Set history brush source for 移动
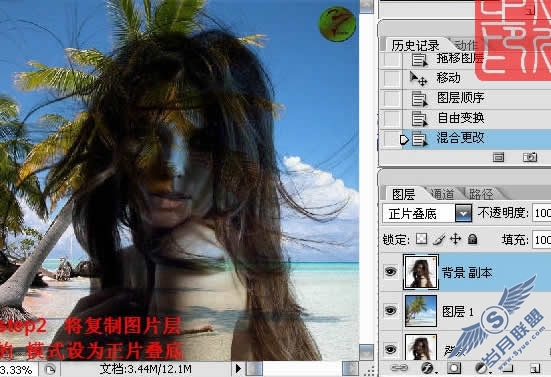Image resolution: width=551 pixels, height=377 pixels. pos(391,79)
